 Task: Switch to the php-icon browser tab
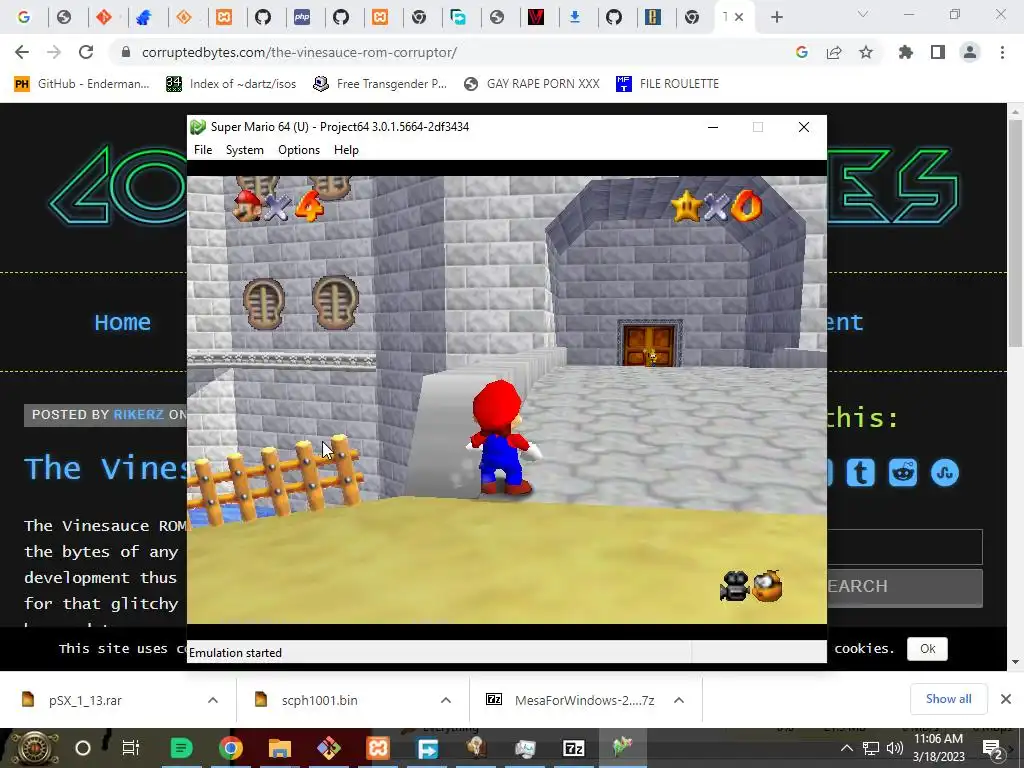(x=302, y=17)
